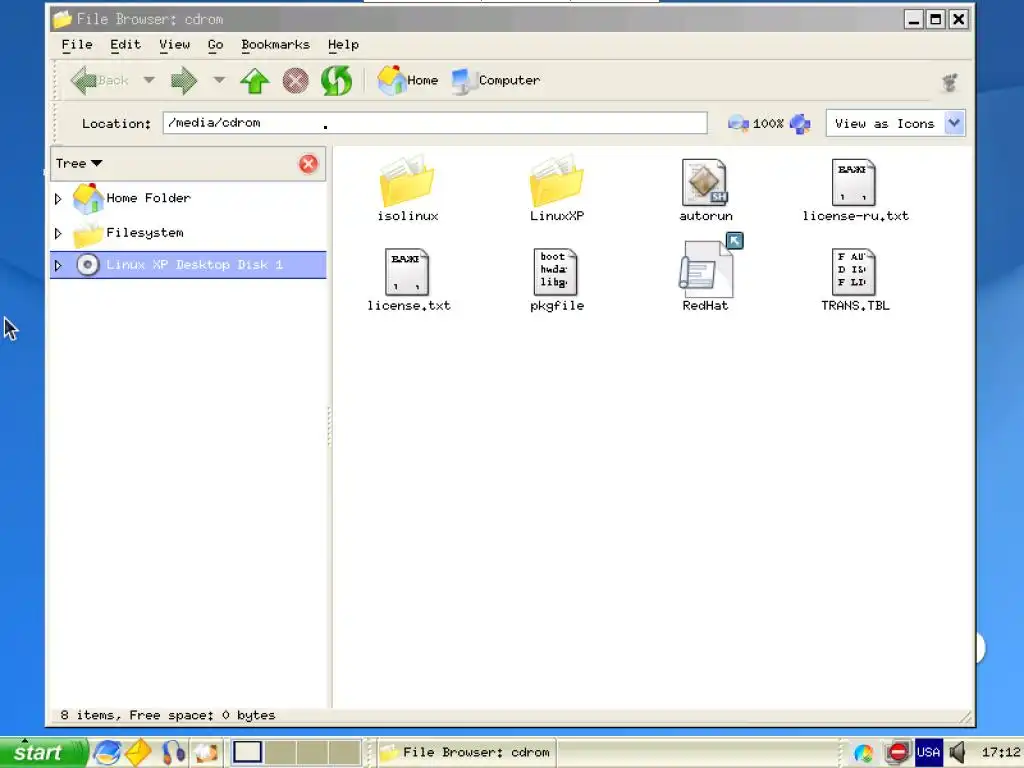Open the Edit menu
This screenshot has width=1024, height=768.
(125, 44)
